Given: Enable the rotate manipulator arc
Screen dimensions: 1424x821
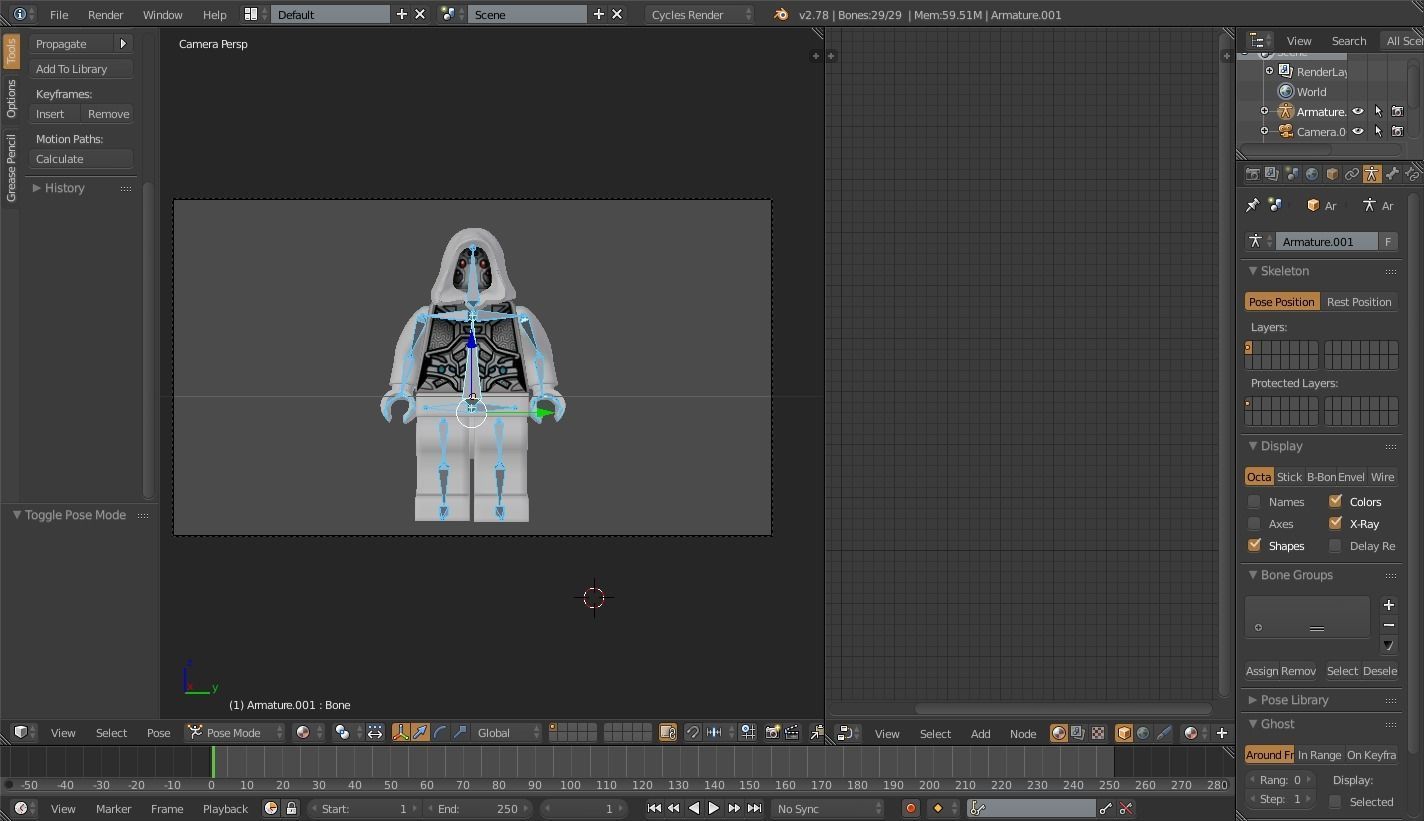Looking at the screenshot, I should 440,733.
